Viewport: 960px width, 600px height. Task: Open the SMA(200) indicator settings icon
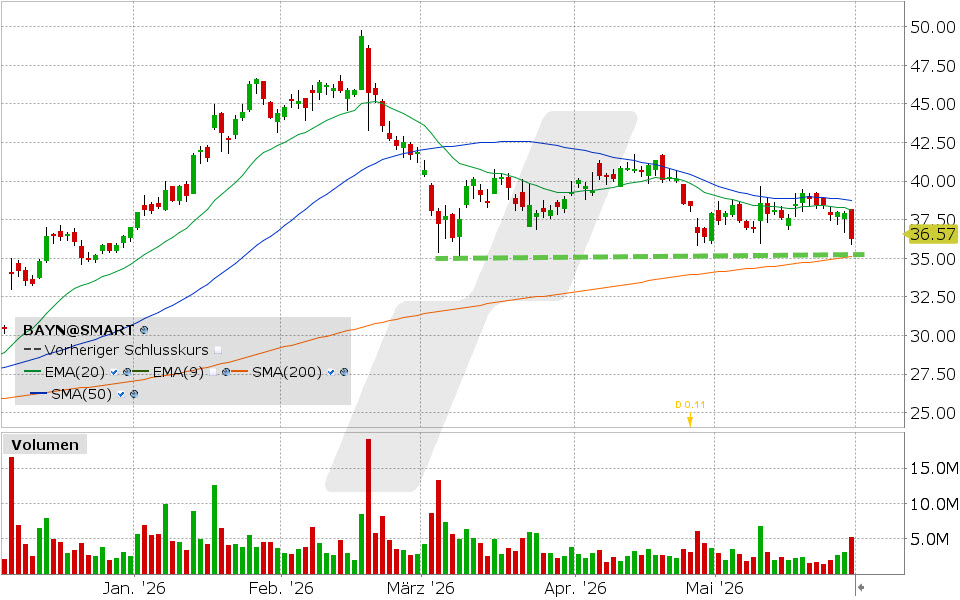pos(344,372)
